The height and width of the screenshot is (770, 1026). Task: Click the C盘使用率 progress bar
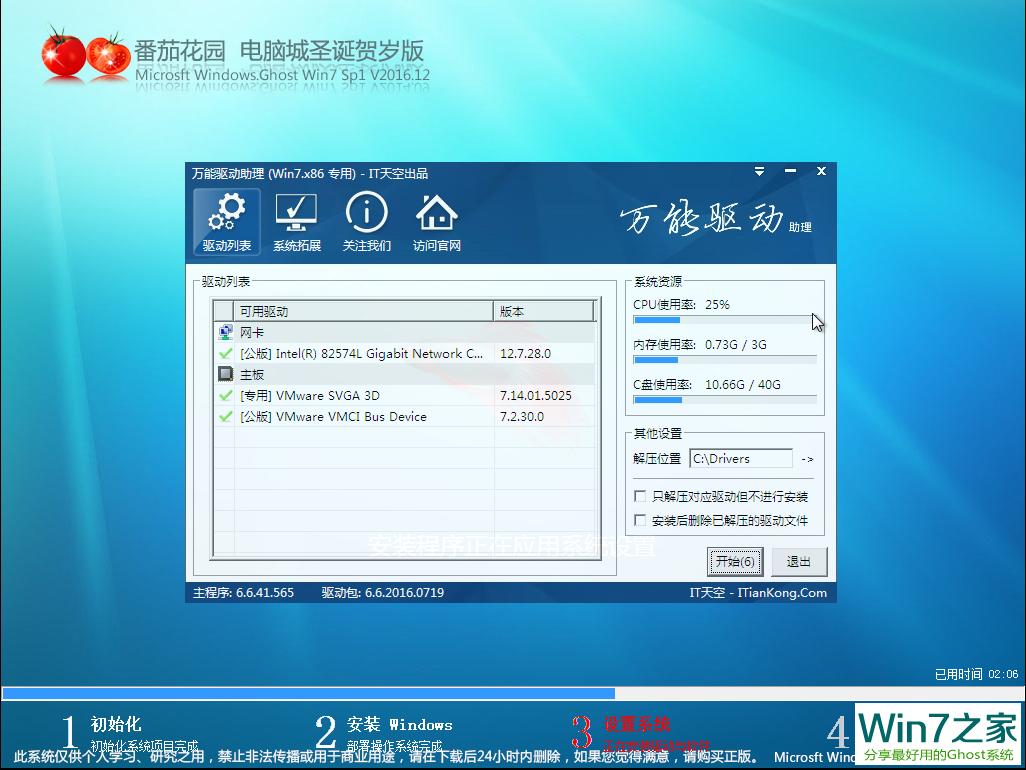point(724,400)
